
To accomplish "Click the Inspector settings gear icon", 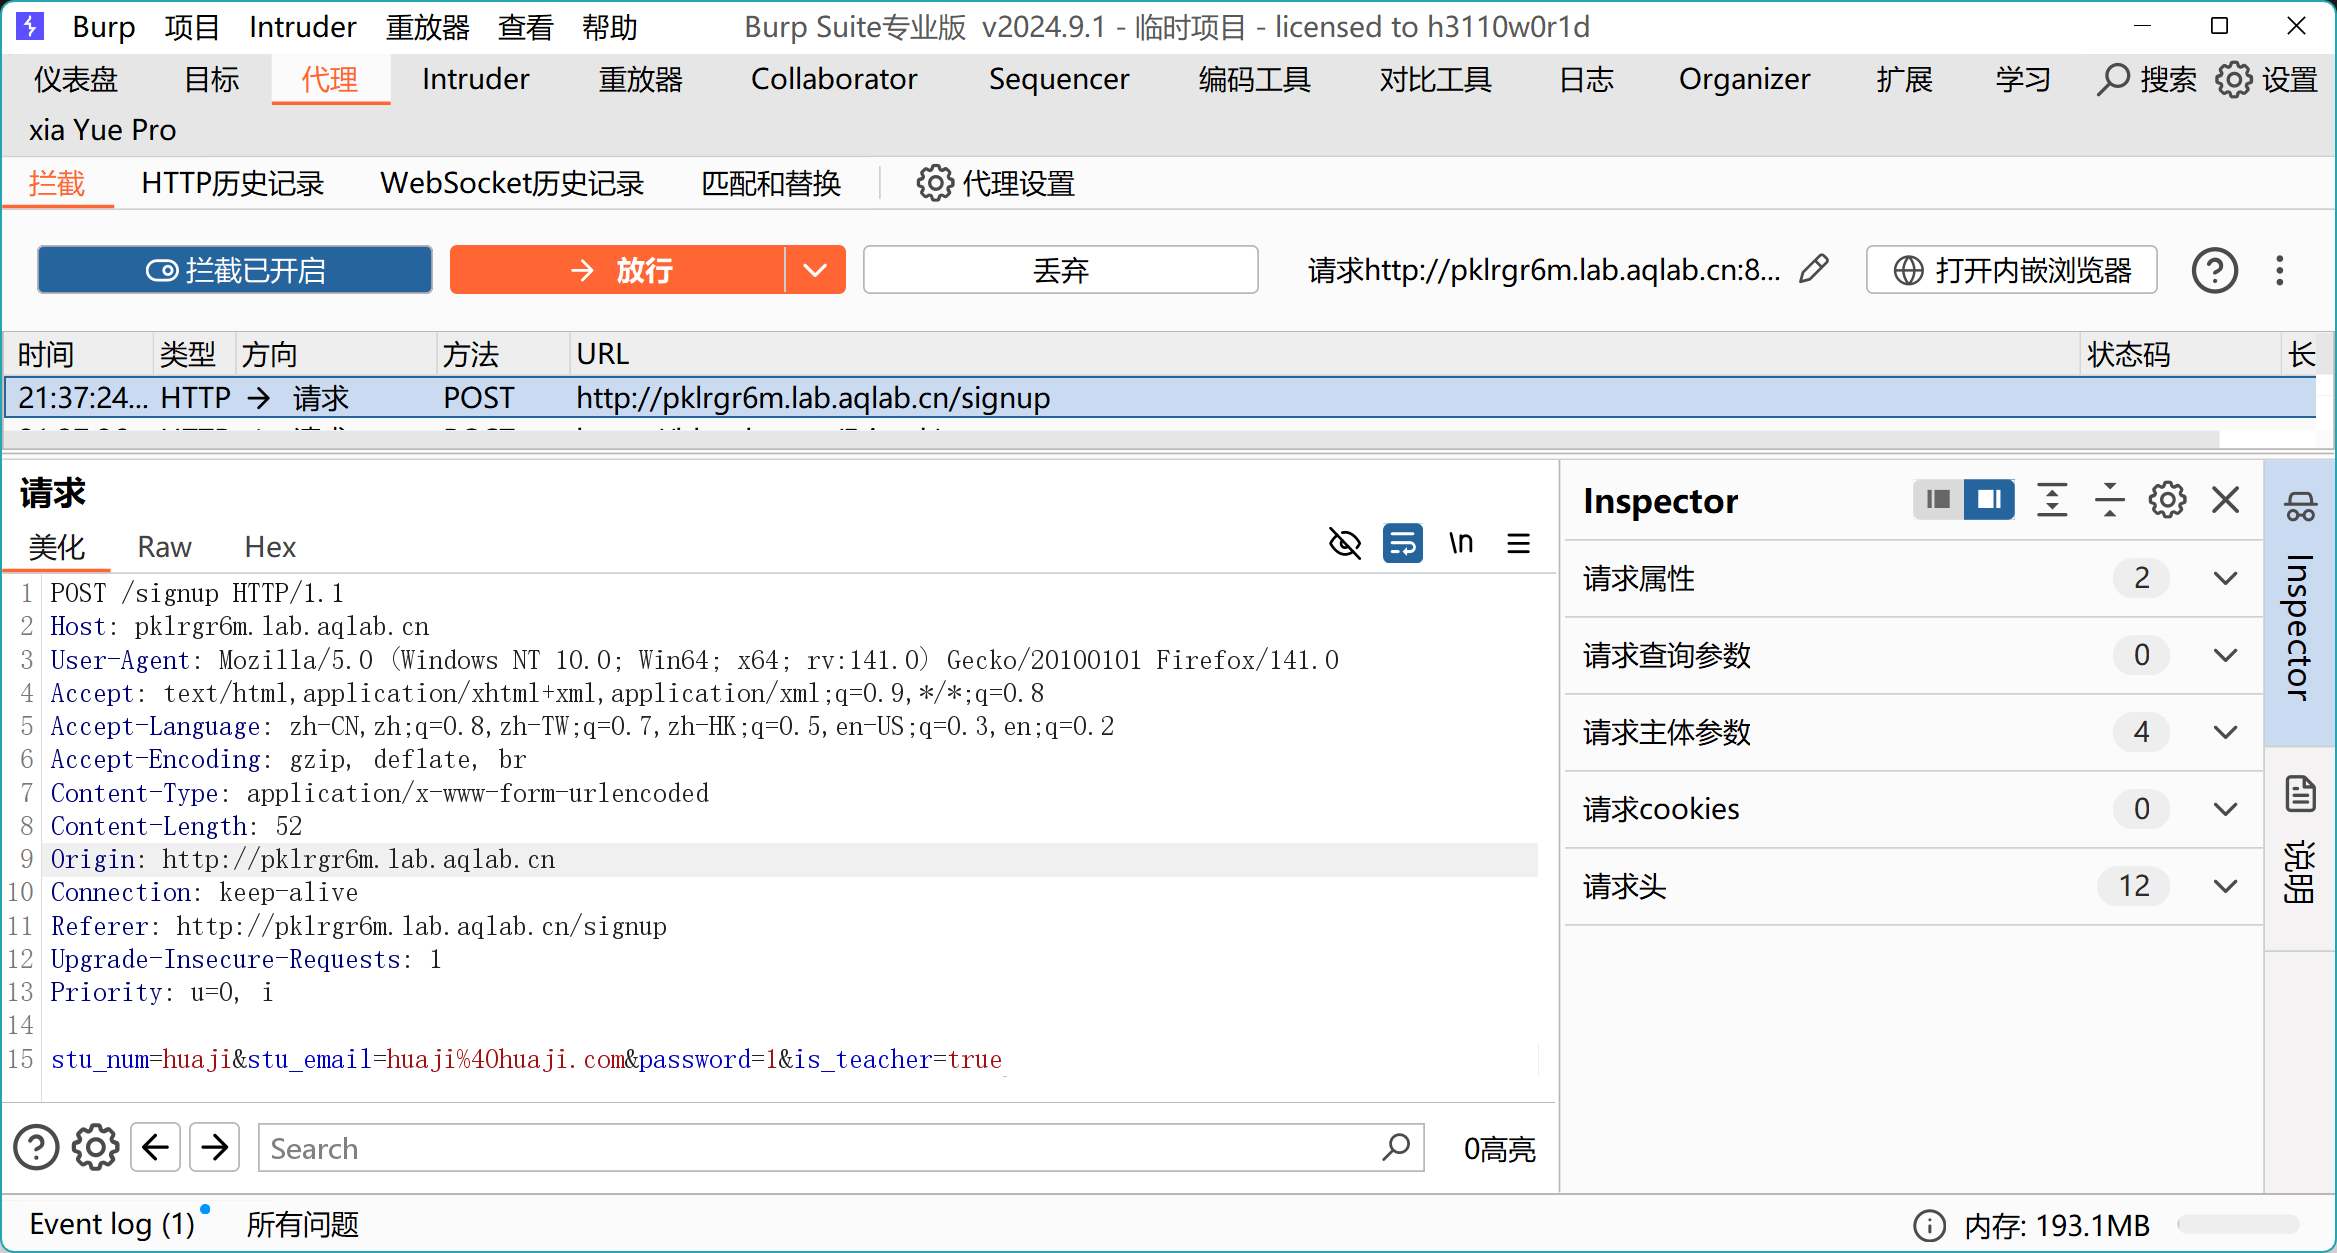I will pos(2167,500).
